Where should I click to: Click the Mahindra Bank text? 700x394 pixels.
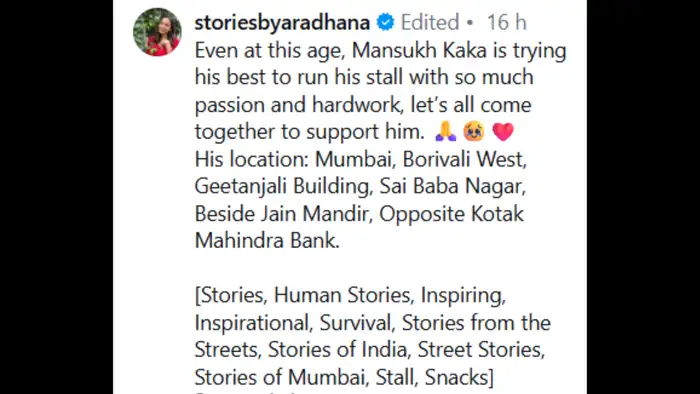click(x=265, y=241)
